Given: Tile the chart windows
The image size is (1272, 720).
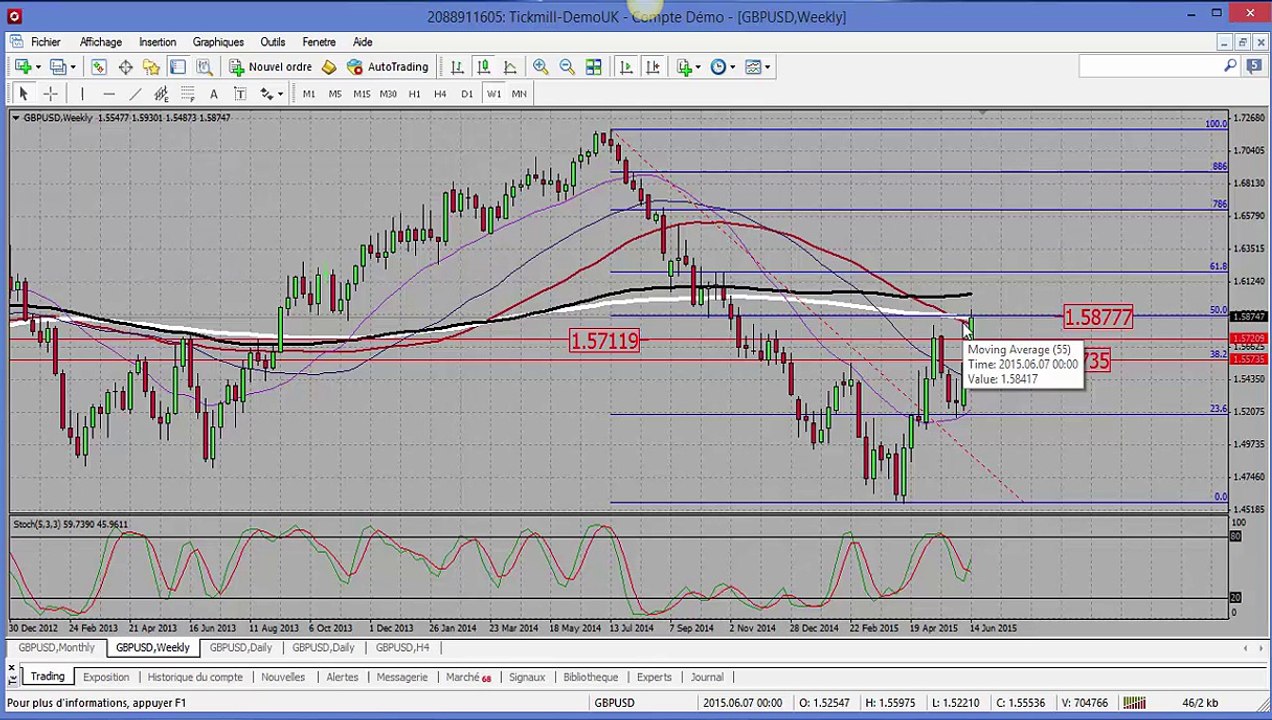Looking at the screenshot, I should (593, 67).
